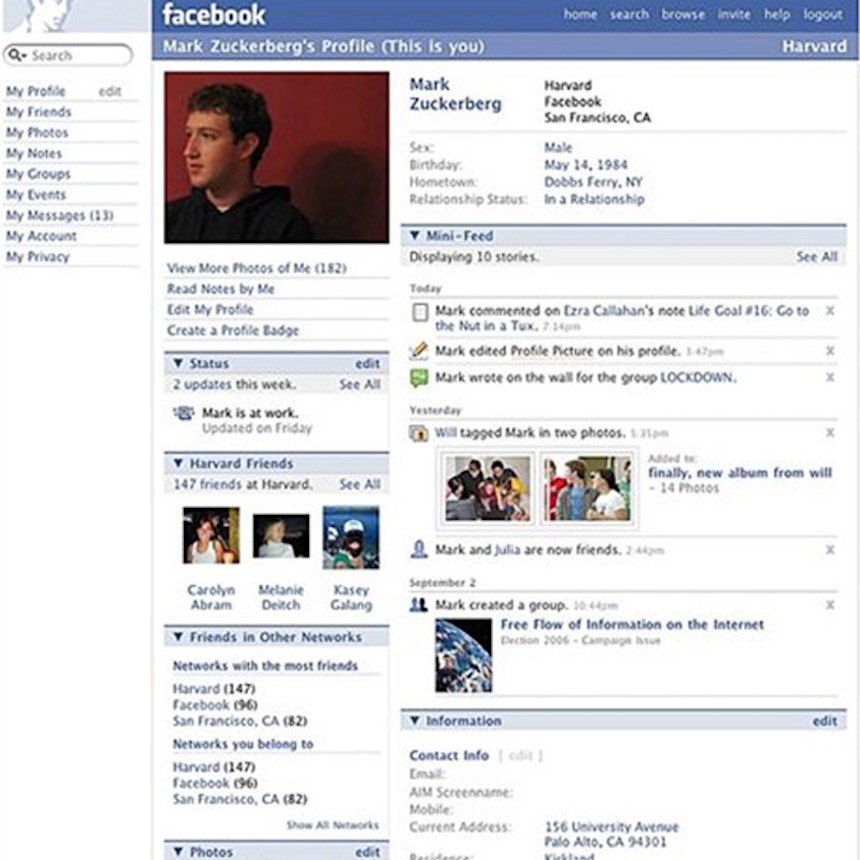The image size is (860, 860).
Task: Click the group icon beside 'Mark created a group'
Action: [419, 605]
